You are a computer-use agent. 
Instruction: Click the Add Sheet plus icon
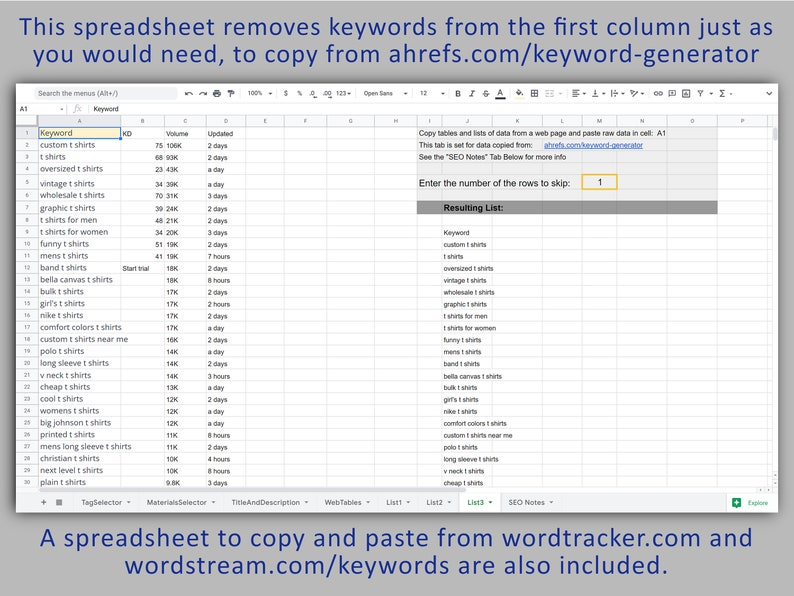pos(44,502)
